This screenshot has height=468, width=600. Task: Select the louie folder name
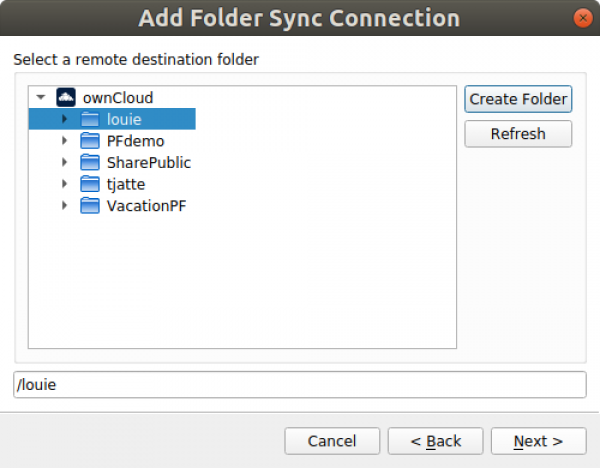(x=124, y=119)
